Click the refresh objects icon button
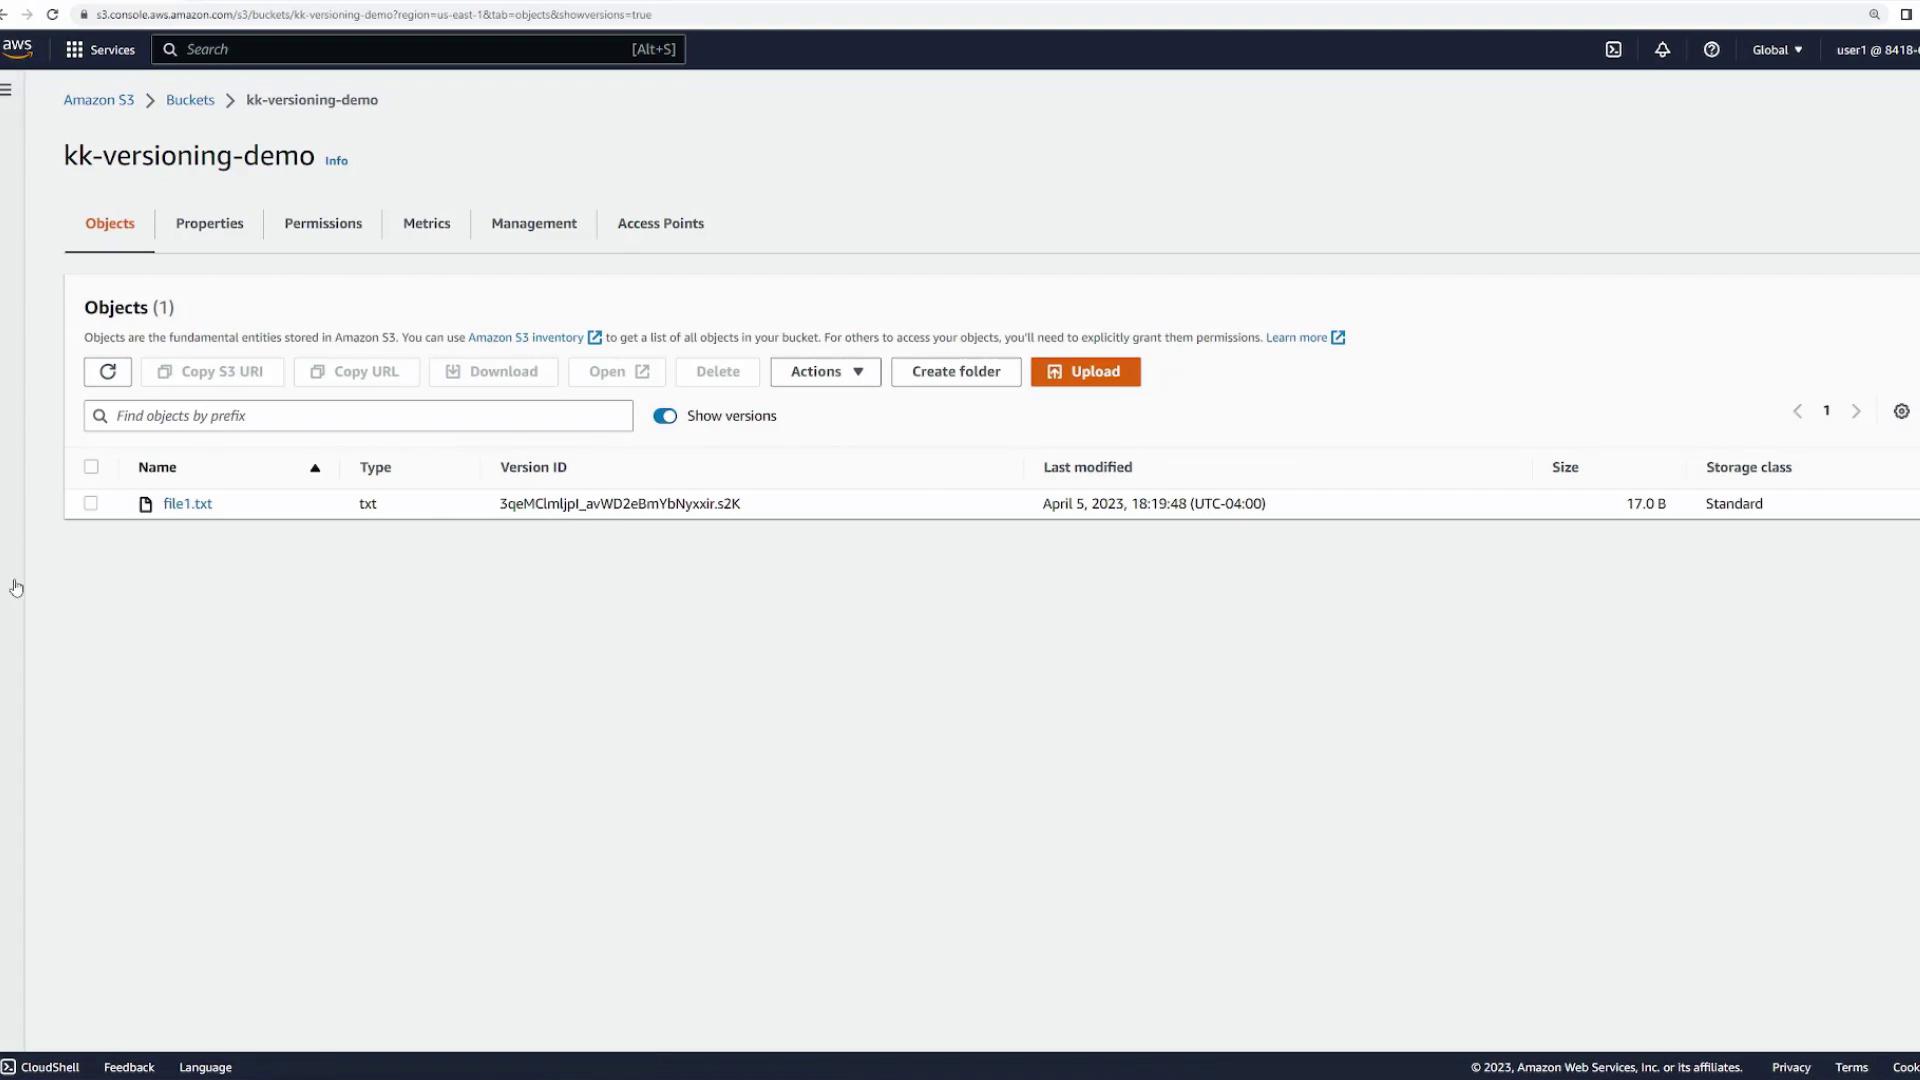This screenshot has height=1080, width=1920. point(108,372)
